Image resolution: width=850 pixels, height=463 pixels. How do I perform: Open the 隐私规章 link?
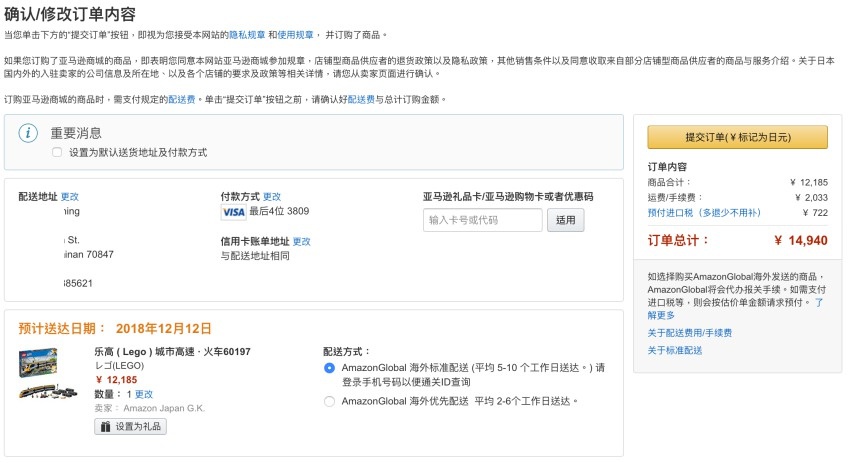pos(247,34)
